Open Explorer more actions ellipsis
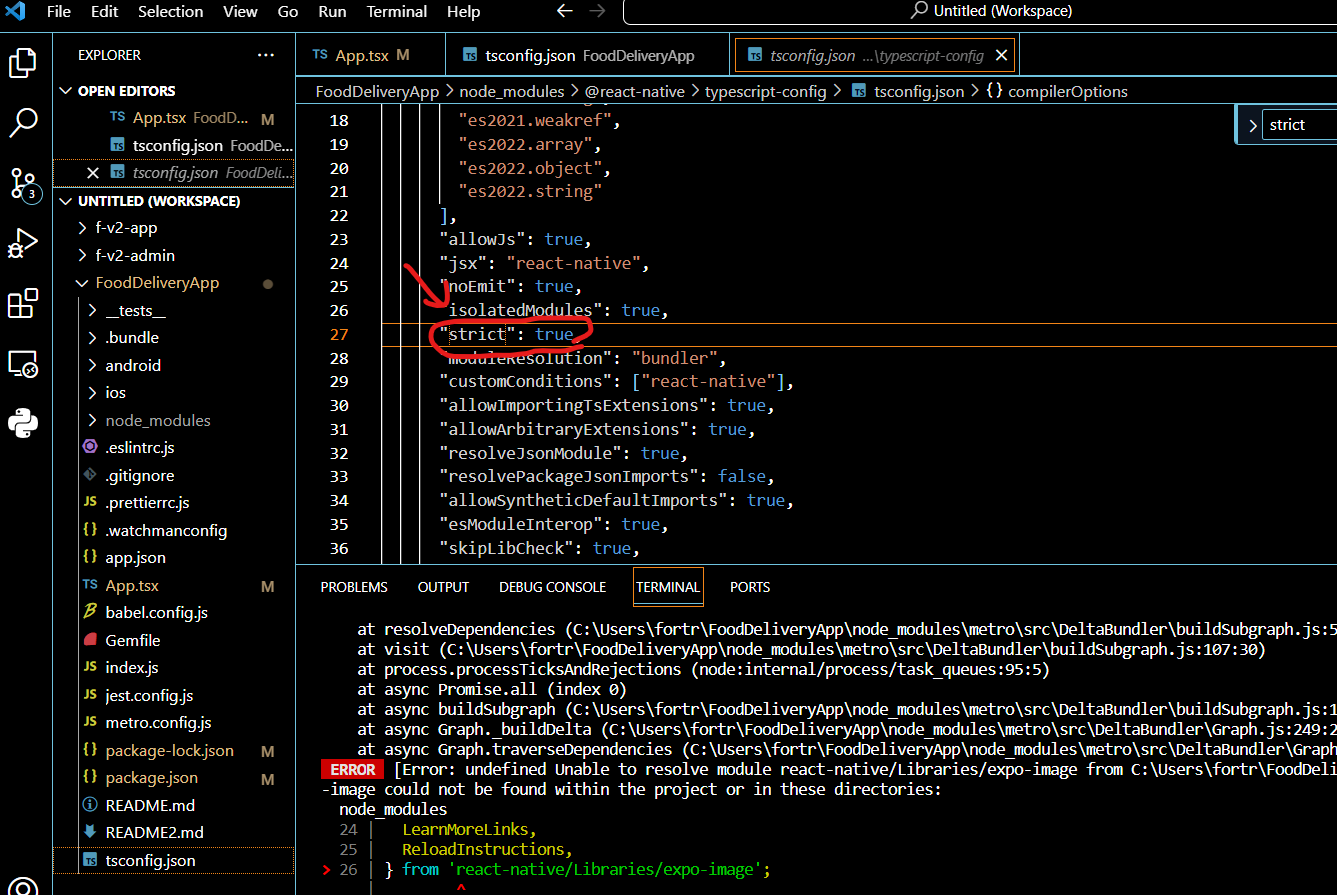The height and width of the screenshot is (895, 1337). [x=265, y=55]
